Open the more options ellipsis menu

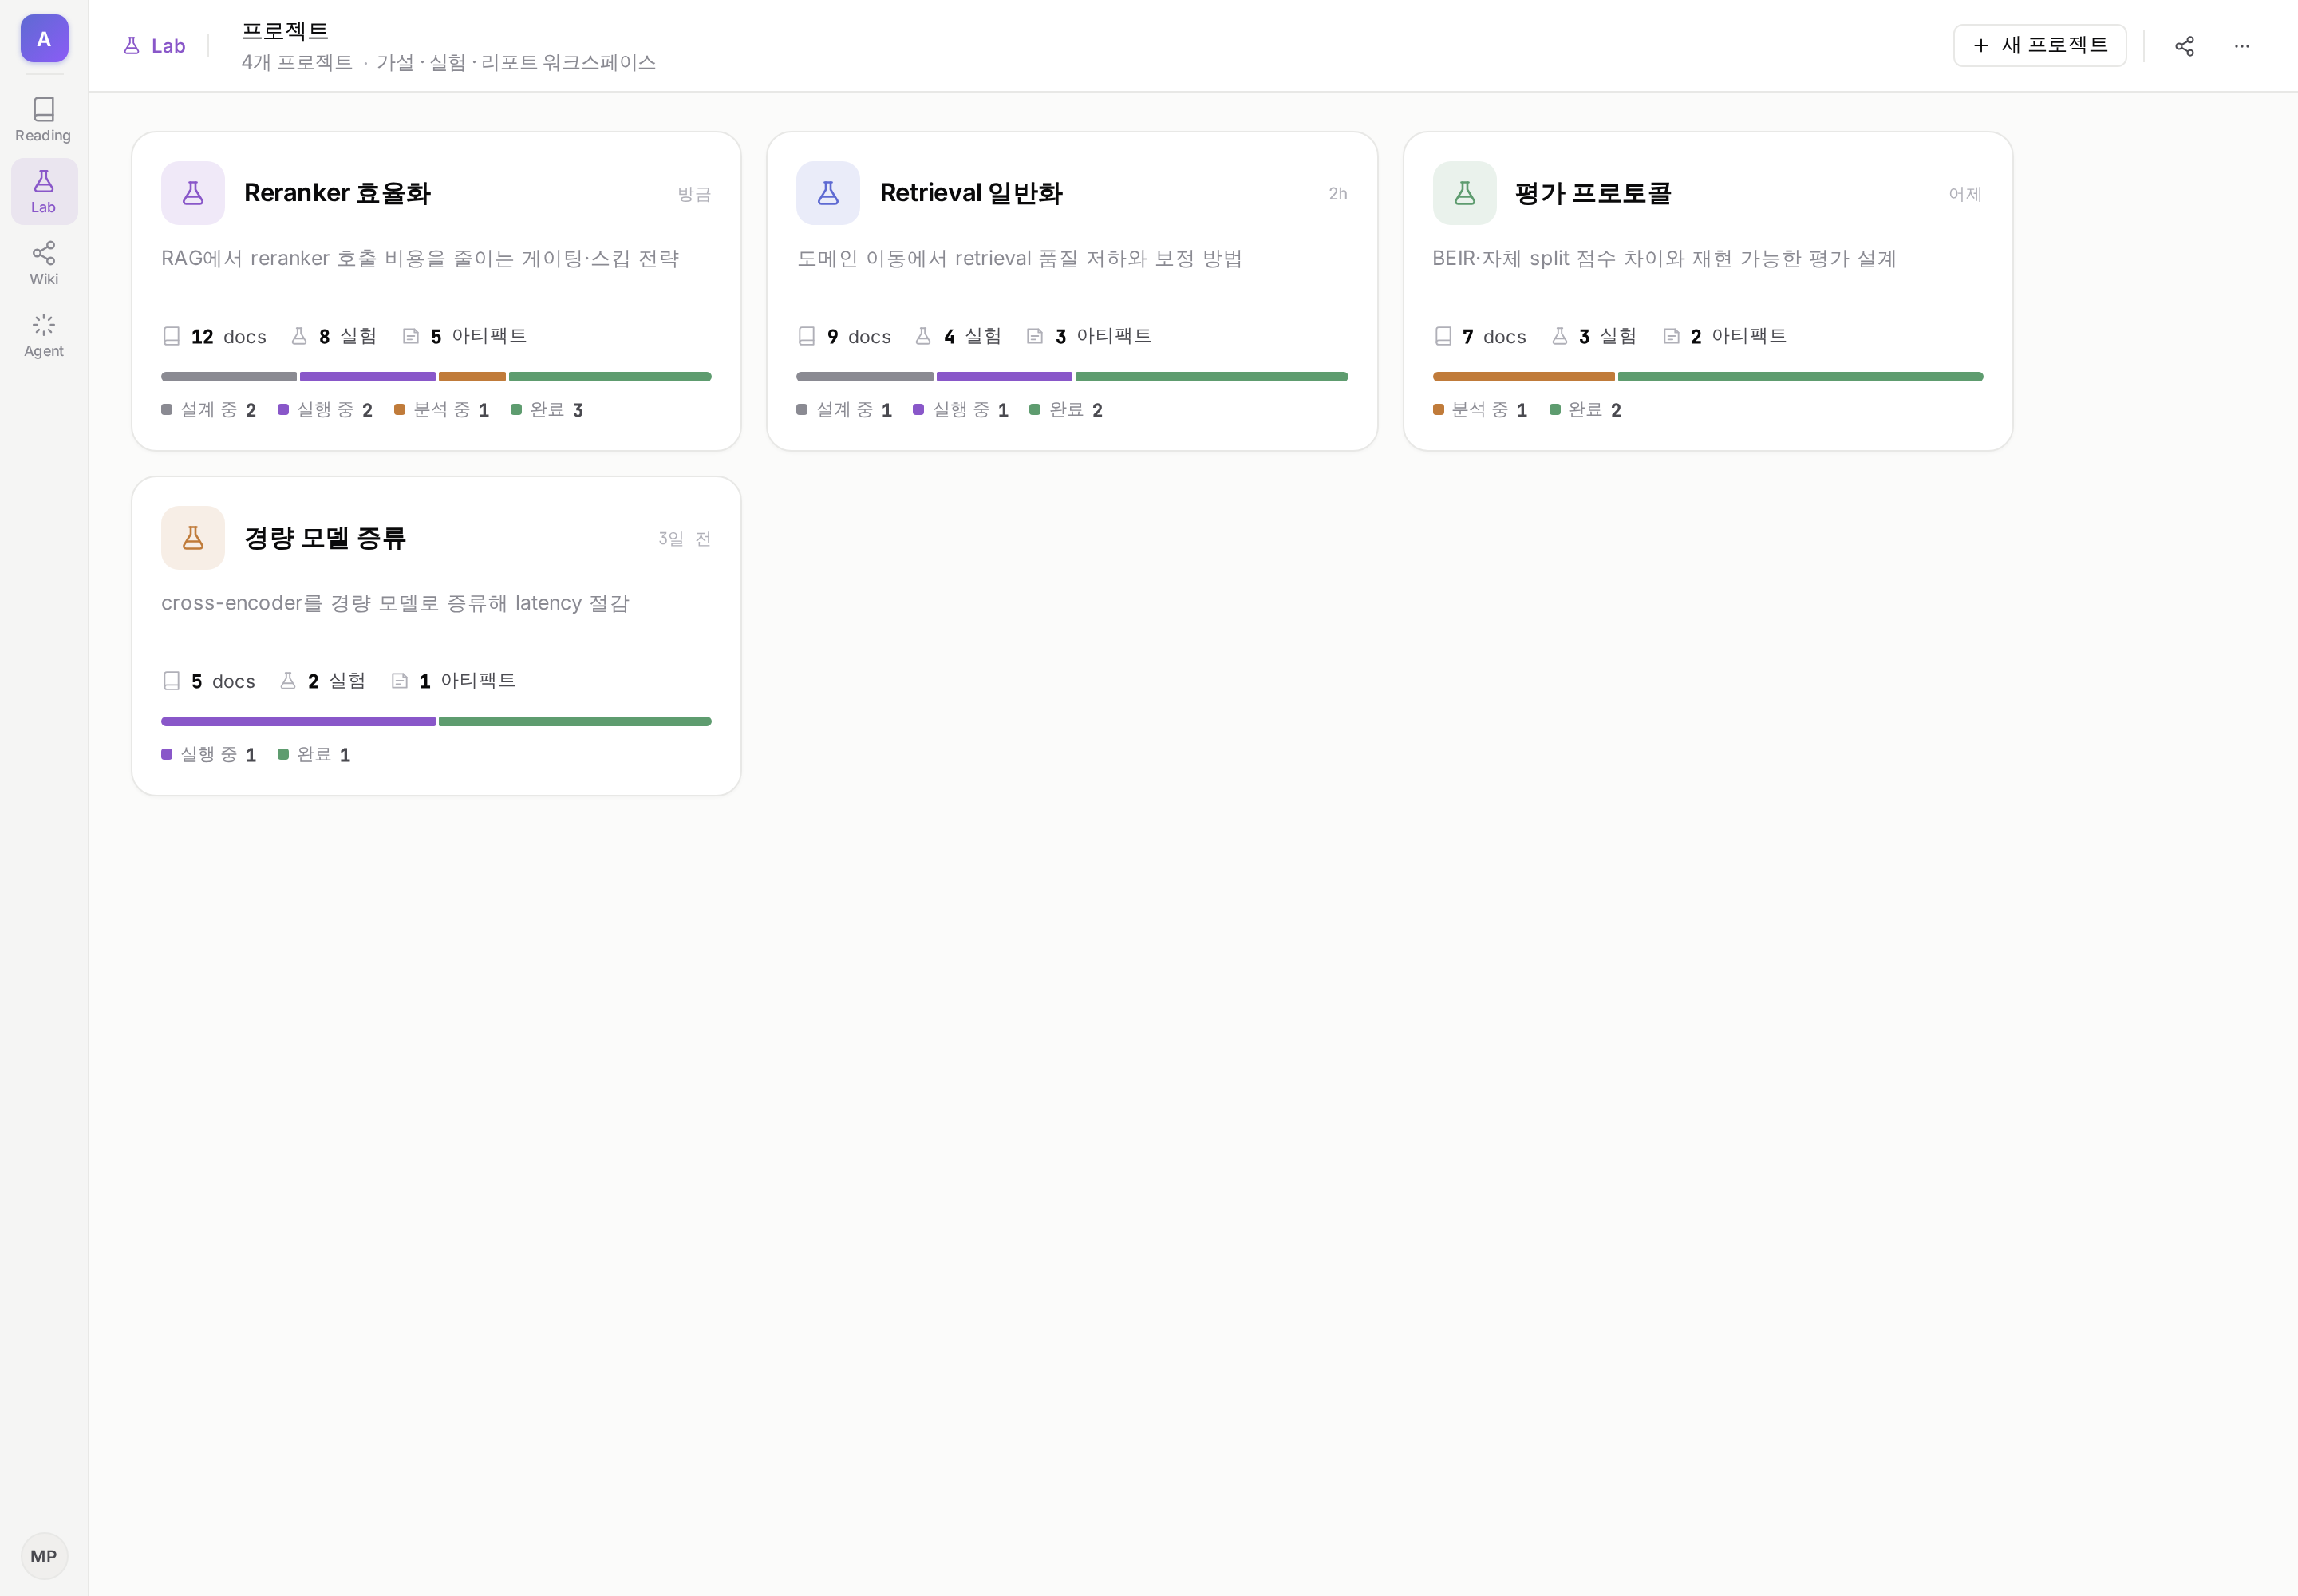(x=2242, y=46)
